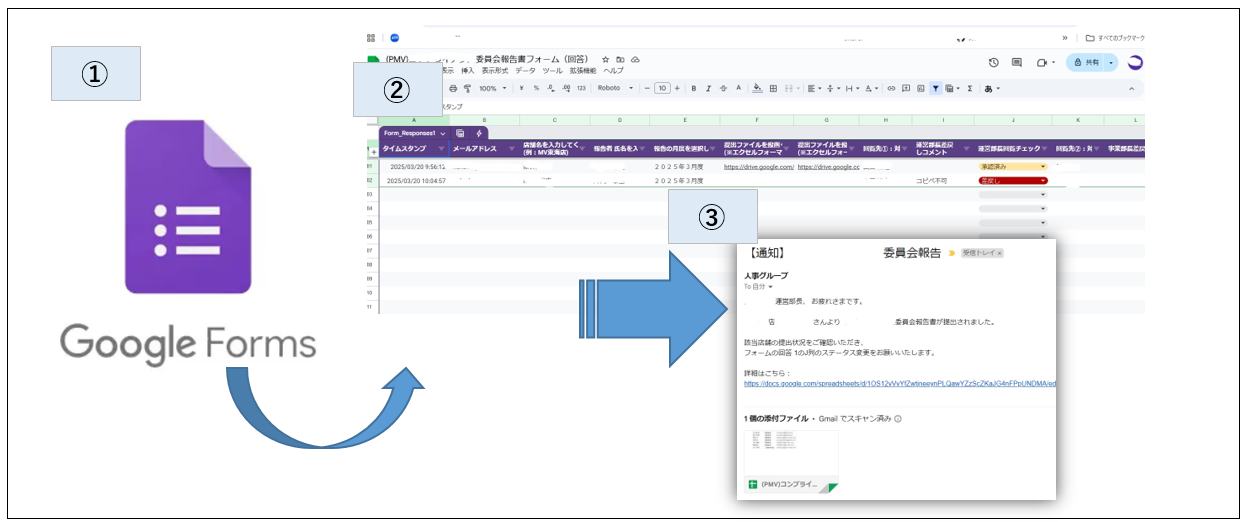
Task: Show Gmail scan info icon
Action: click(x=898, y=418)
